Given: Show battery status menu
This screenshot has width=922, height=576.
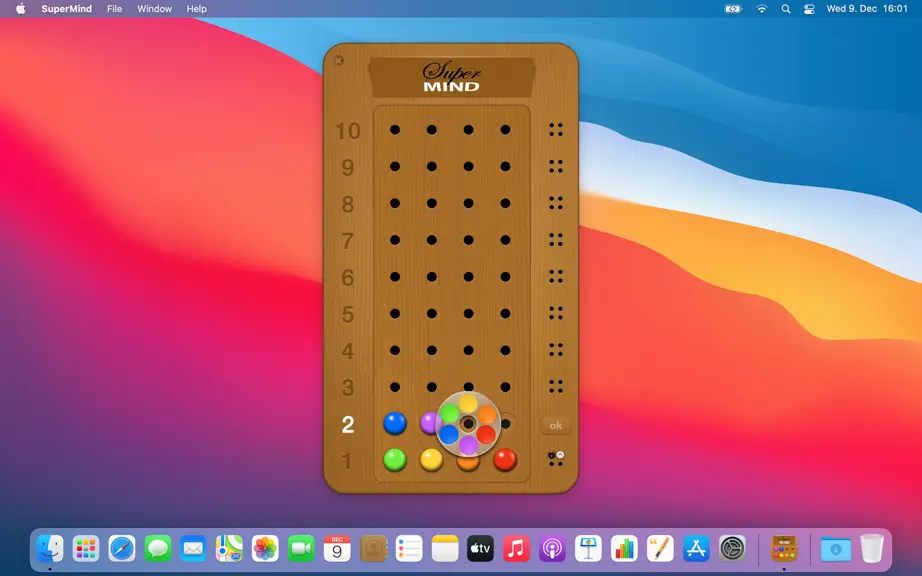Looking at the screenshot, I should (x=733, y=9).
